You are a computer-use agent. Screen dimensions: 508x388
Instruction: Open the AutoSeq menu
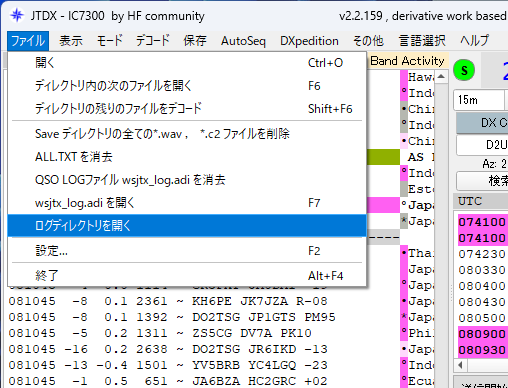(x=243, y=41)
